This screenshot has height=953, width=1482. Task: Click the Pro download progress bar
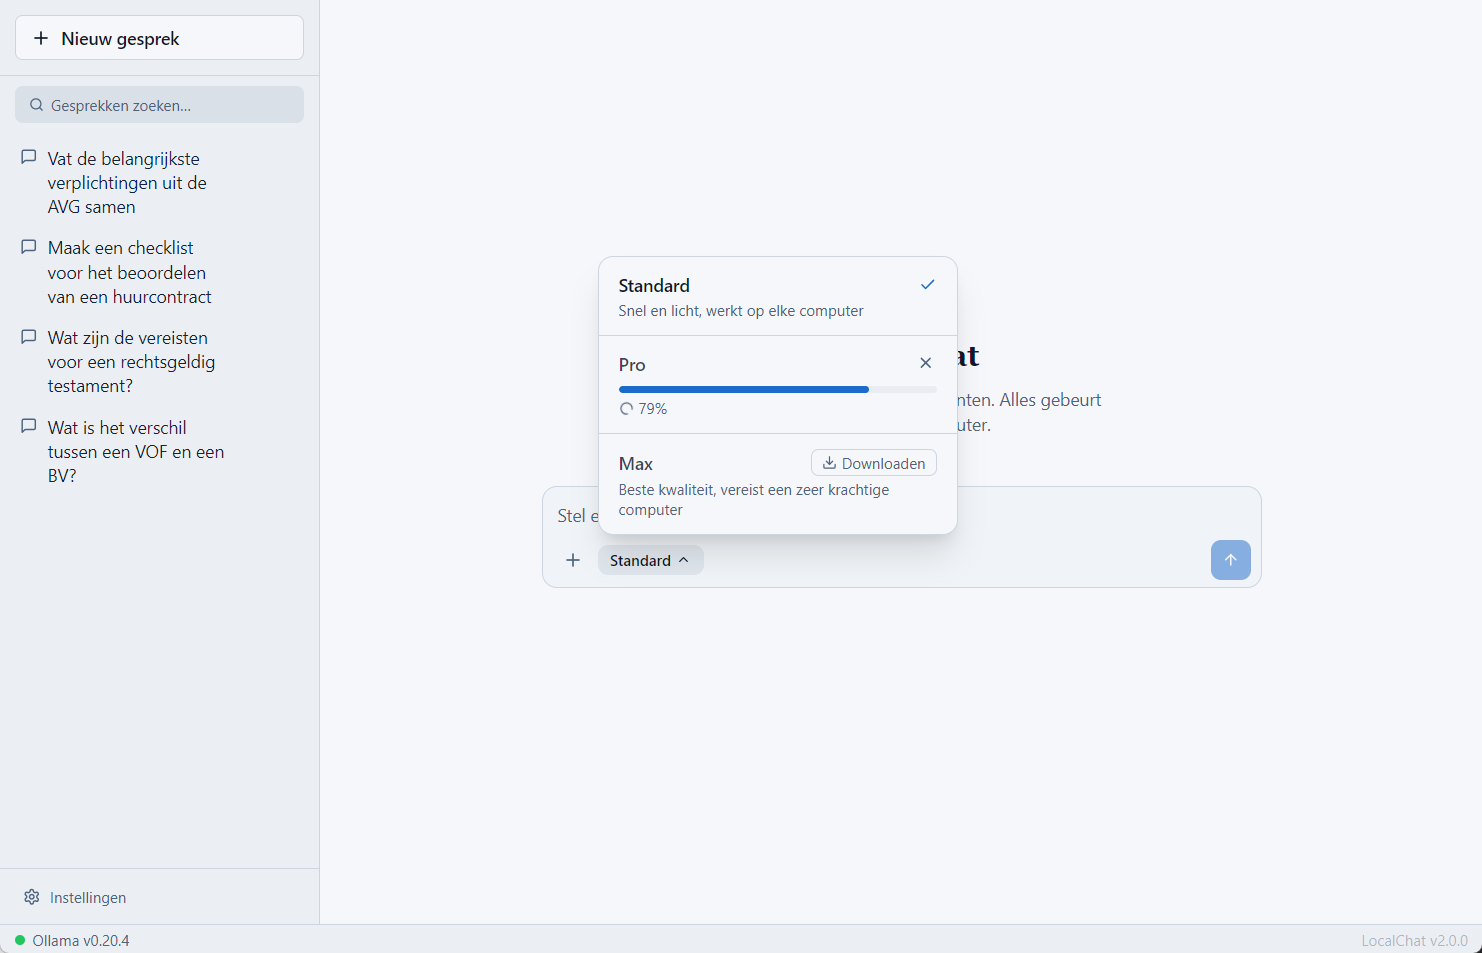778,389
